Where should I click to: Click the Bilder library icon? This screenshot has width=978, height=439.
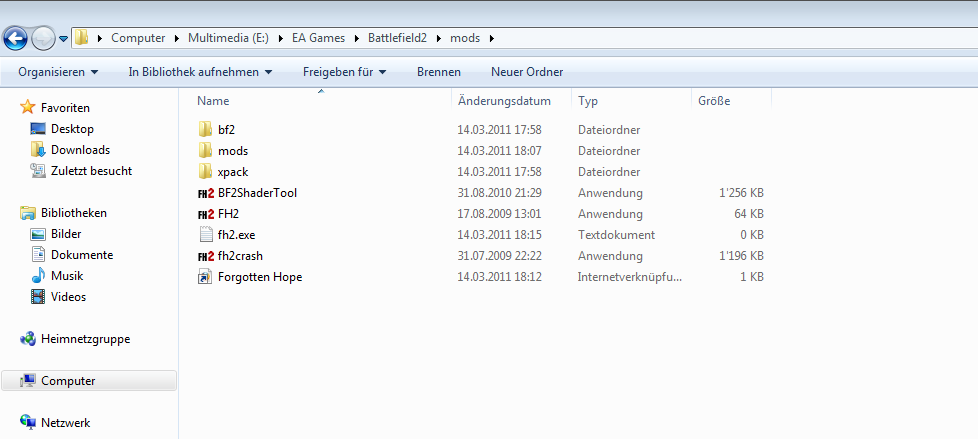click(38, 234)
